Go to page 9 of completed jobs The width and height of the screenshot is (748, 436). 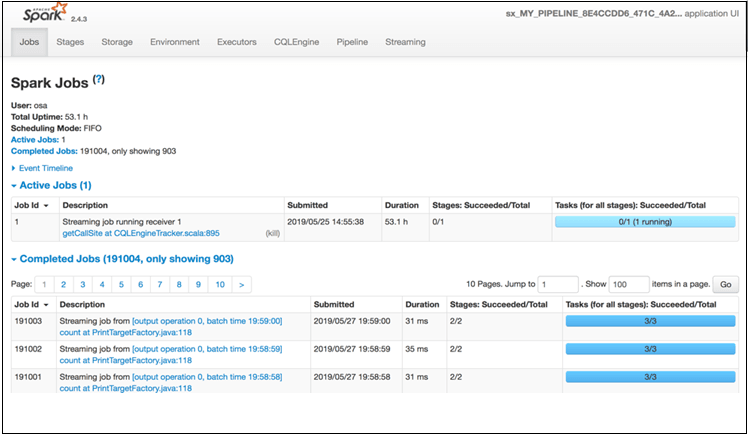pos(198,285)
